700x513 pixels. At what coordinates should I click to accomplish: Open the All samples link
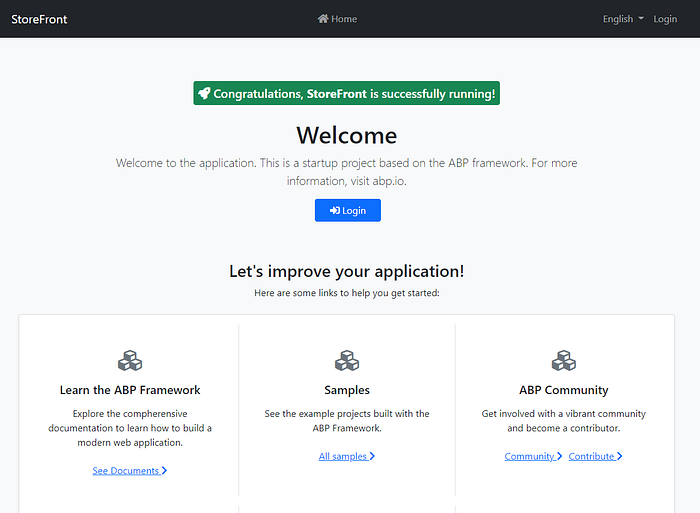(x=346, y=456)
